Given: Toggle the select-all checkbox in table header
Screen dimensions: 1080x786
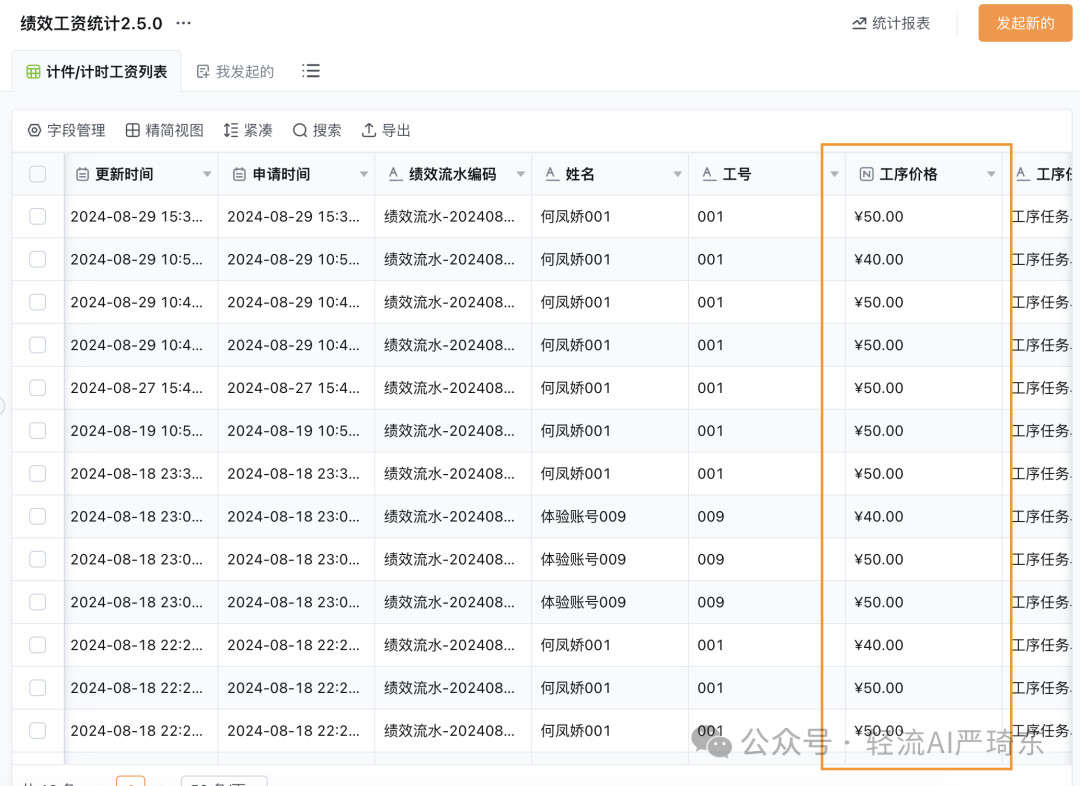Looking at the screenshot, I should click(x=37, y=173).
